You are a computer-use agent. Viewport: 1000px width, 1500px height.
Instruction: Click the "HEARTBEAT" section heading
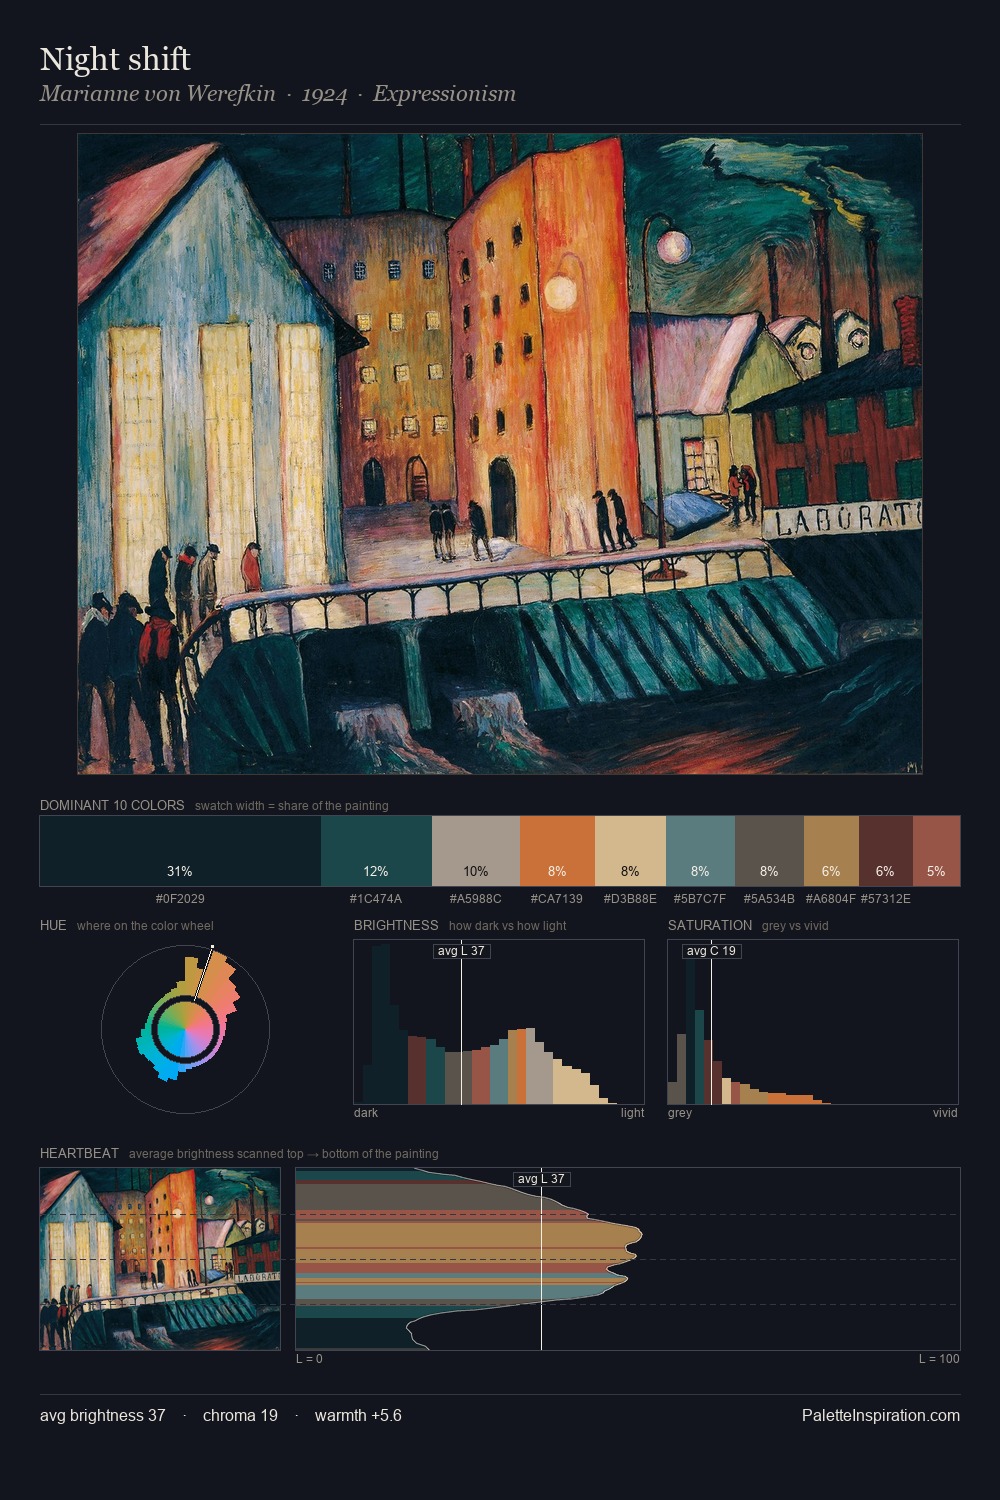point(79,1153)
